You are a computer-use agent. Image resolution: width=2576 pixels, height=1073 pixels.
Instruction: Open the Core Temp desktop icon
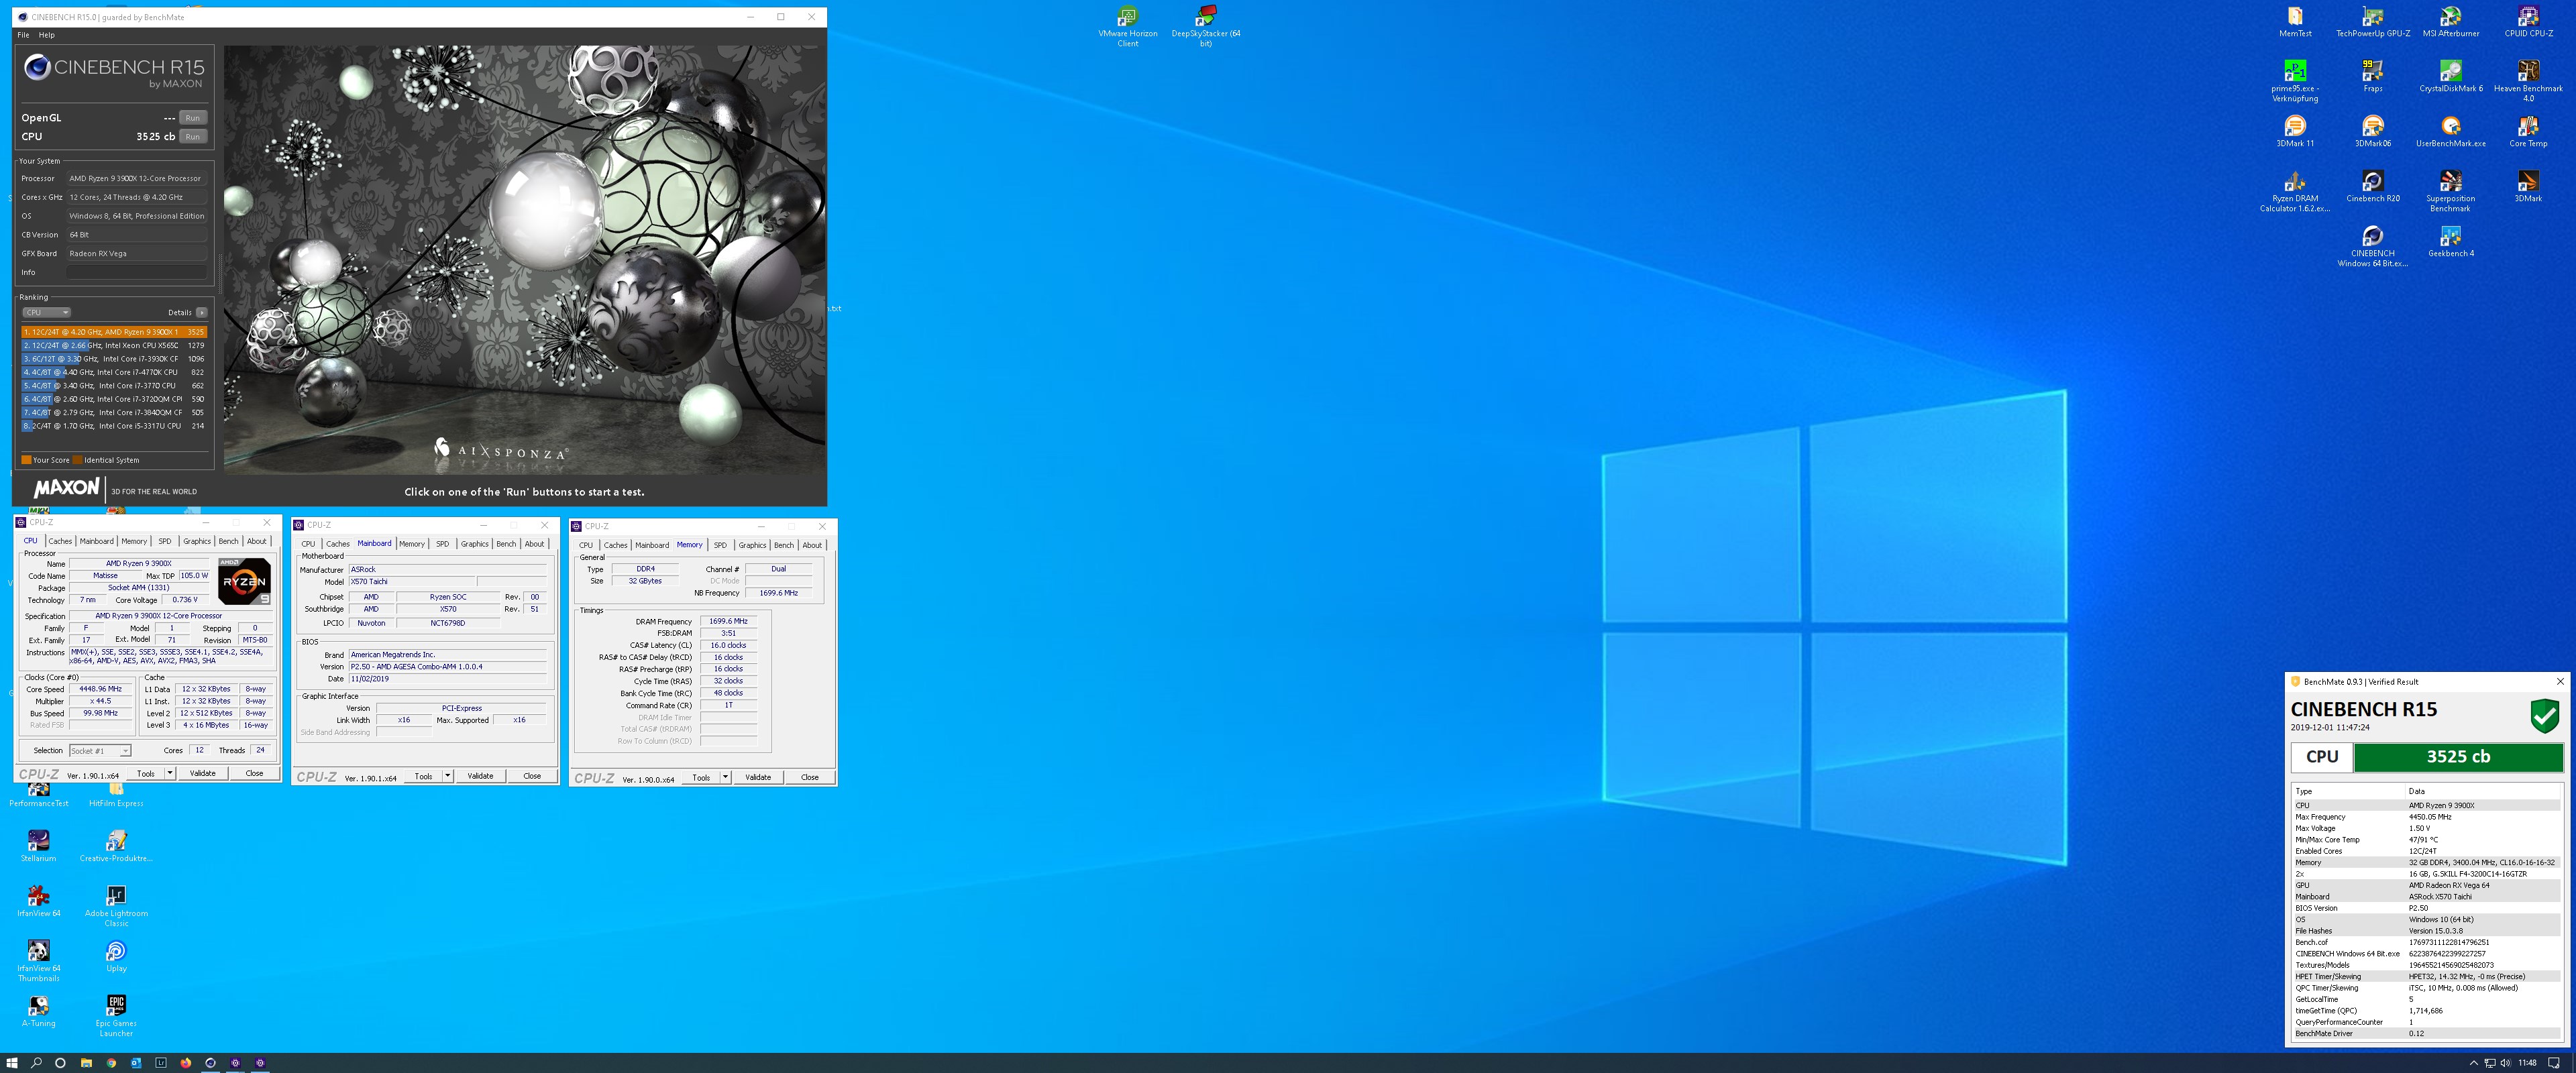(2528, 132)
